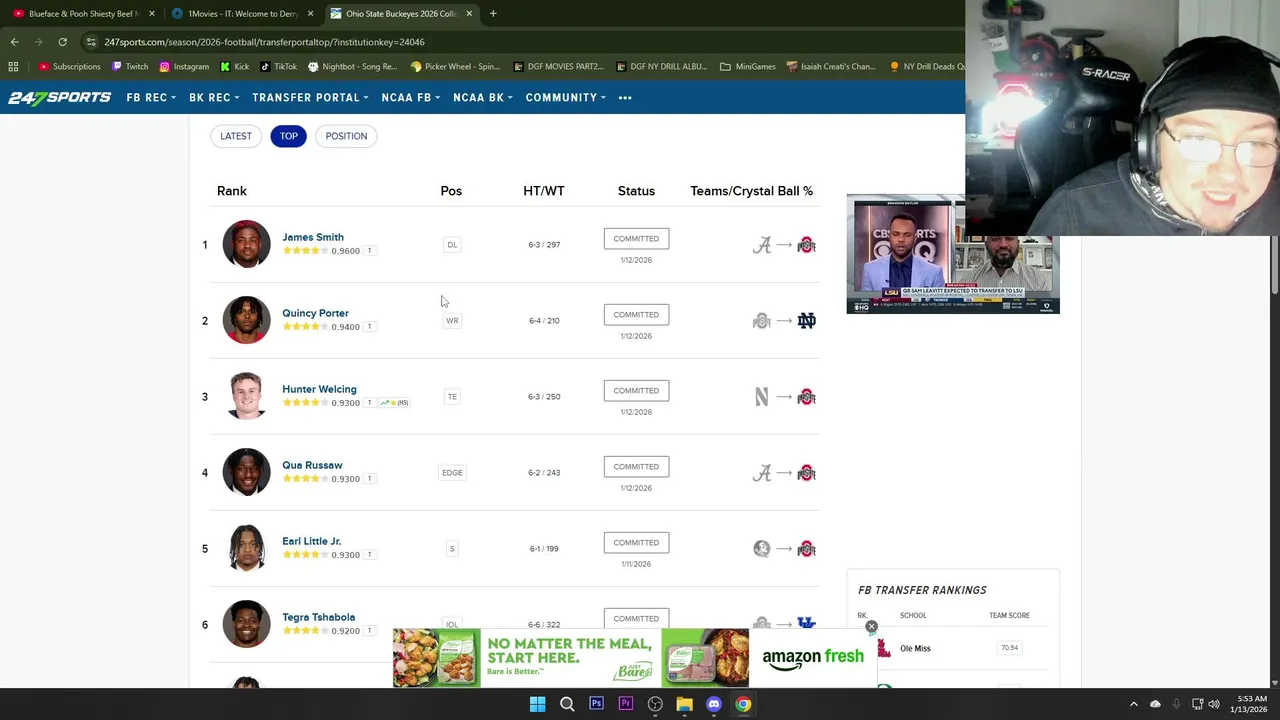The width and height of the screenshot is (1280, 720).
Task: Select the TOP filter
Action: click(288, 136)
